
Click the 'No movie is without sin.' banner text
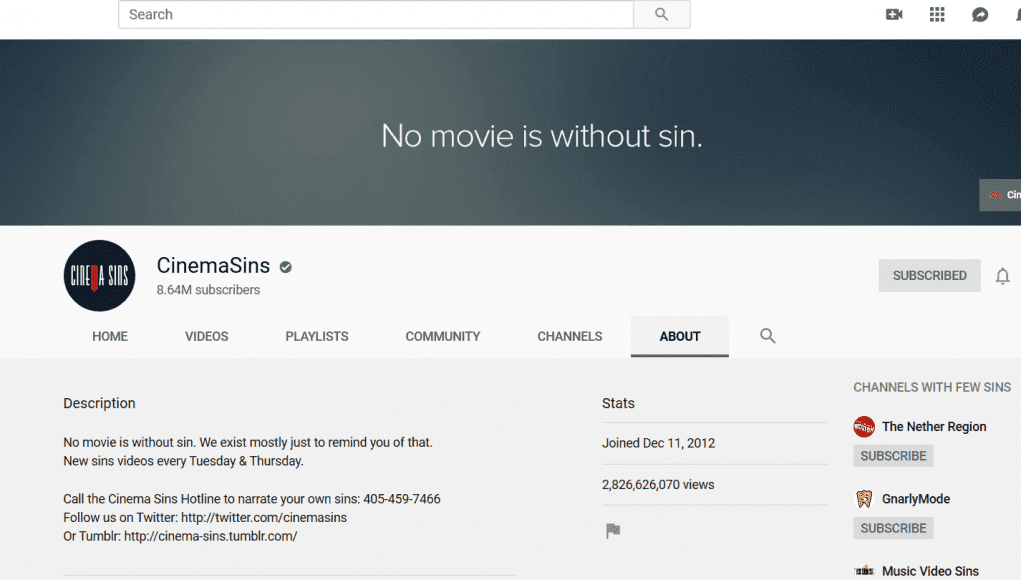pyautogui.click(x=542, y=136)
